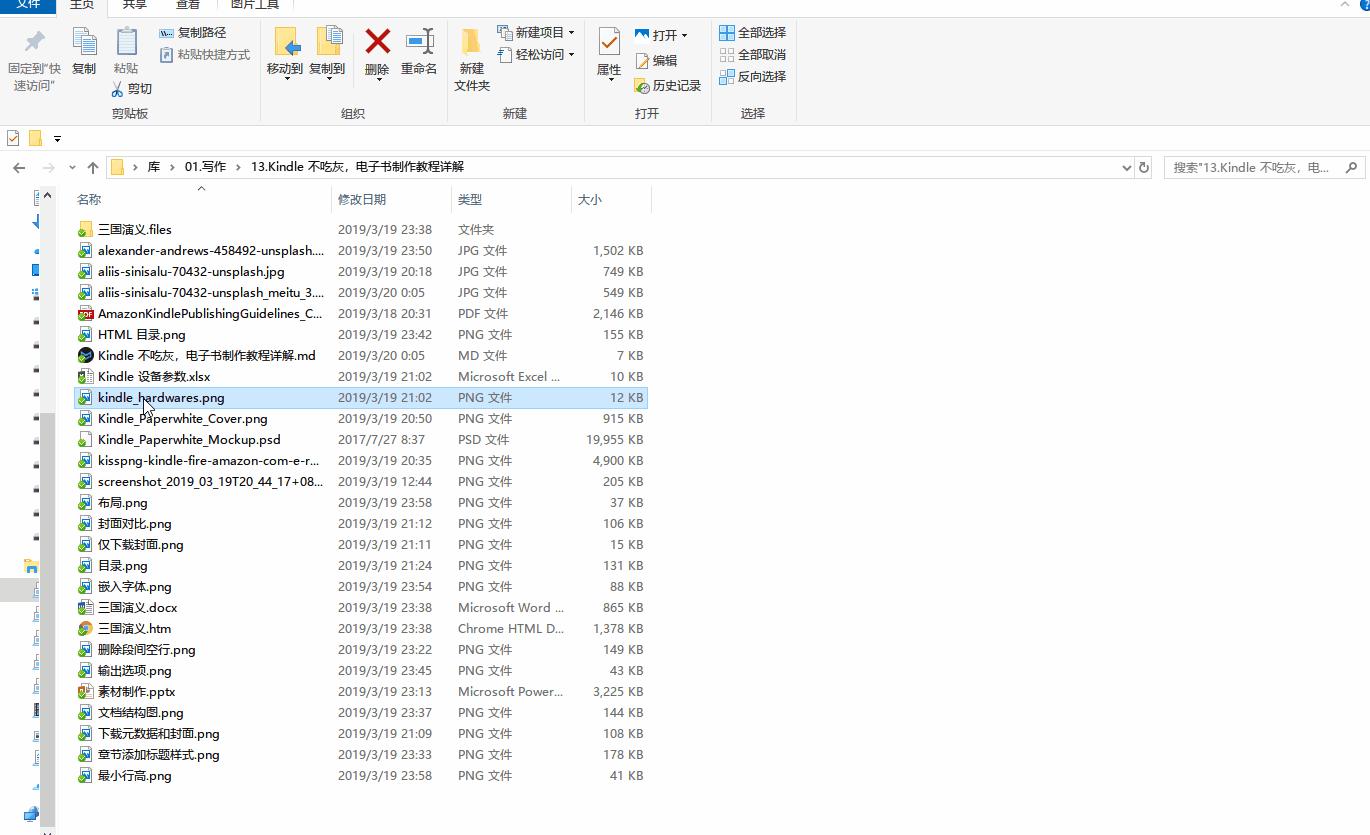This screenshot has width=1370, height=835.
Task: Click 反向选择 (Invert selection)
Action: 753,77
